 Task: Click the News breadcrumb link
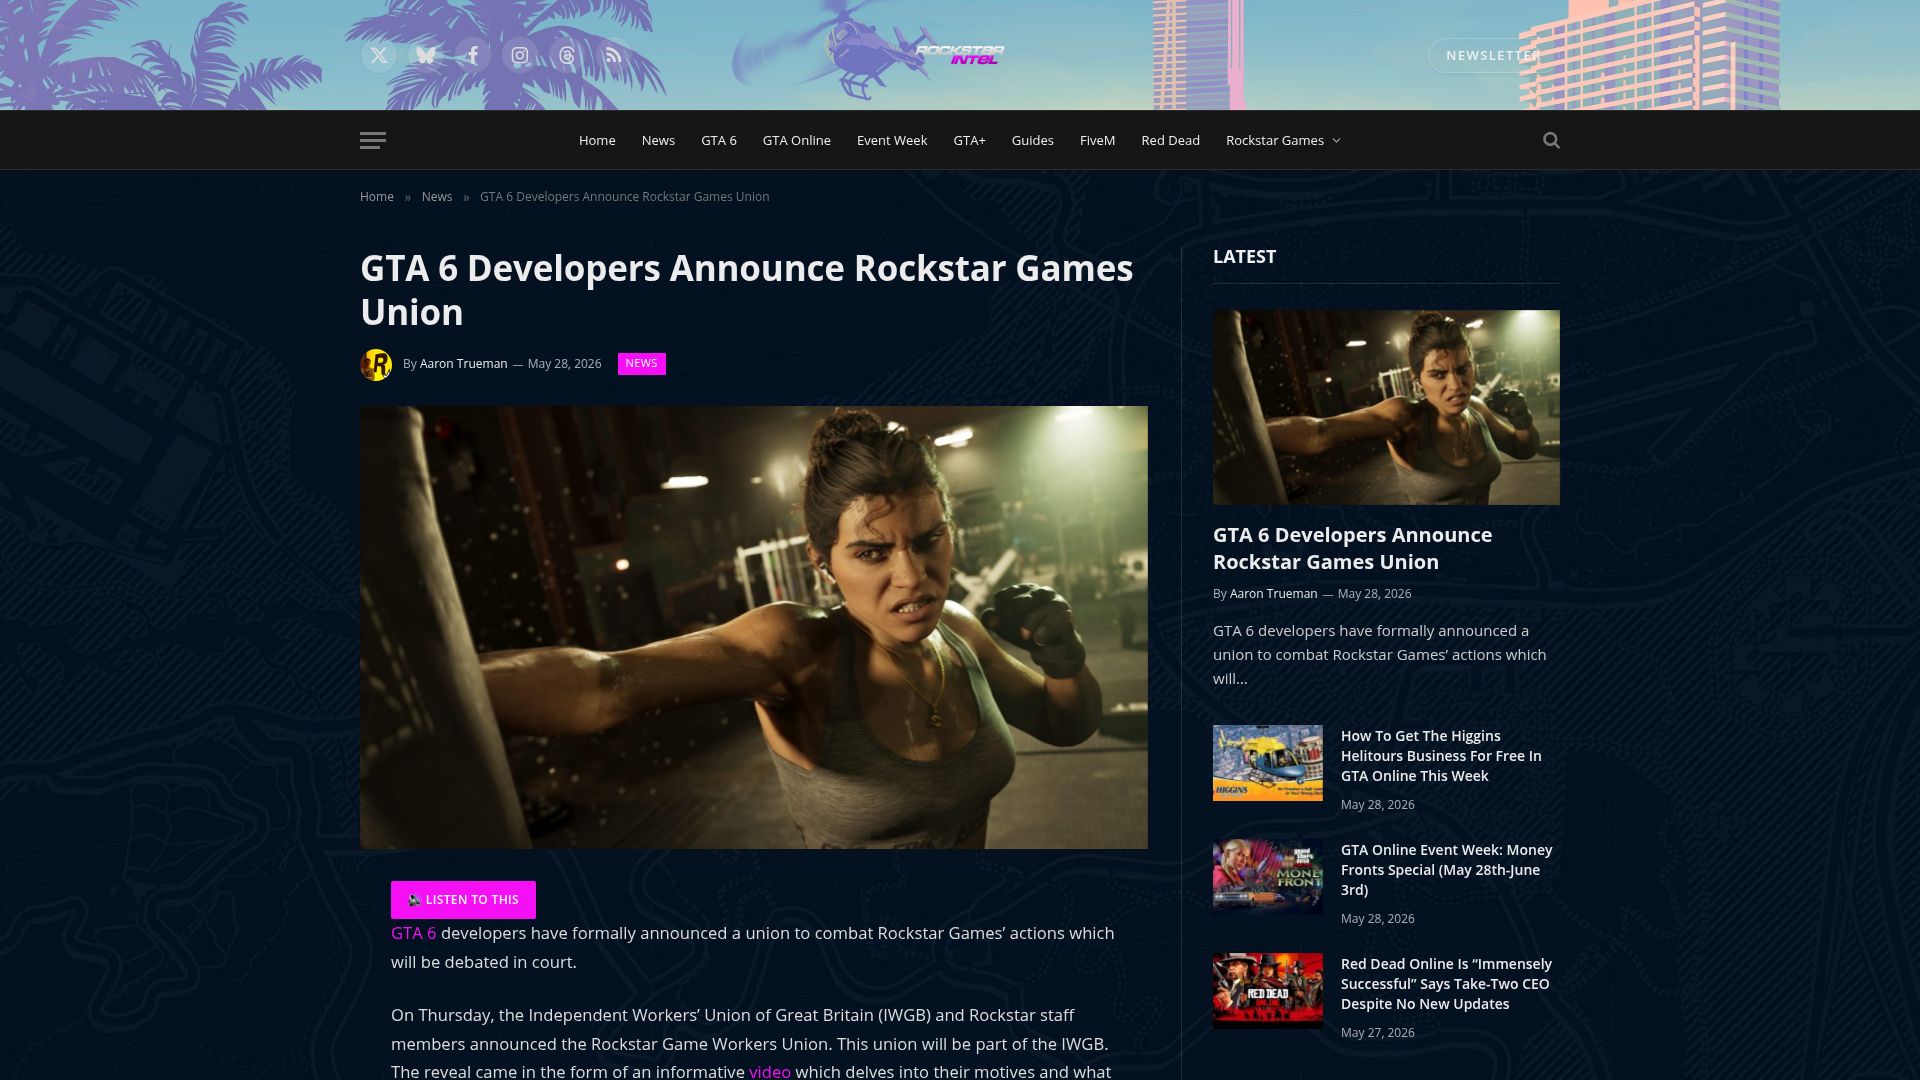coord(437,197)
